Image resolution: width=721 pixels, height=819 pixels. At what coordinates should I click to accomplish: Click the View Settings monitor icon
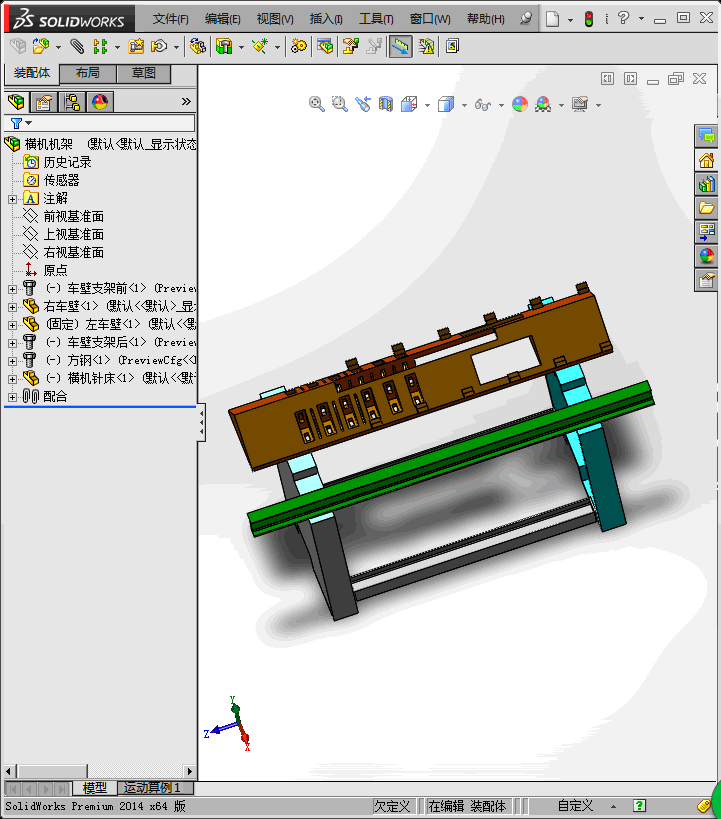pyautogui.click(x=580, y=104)
